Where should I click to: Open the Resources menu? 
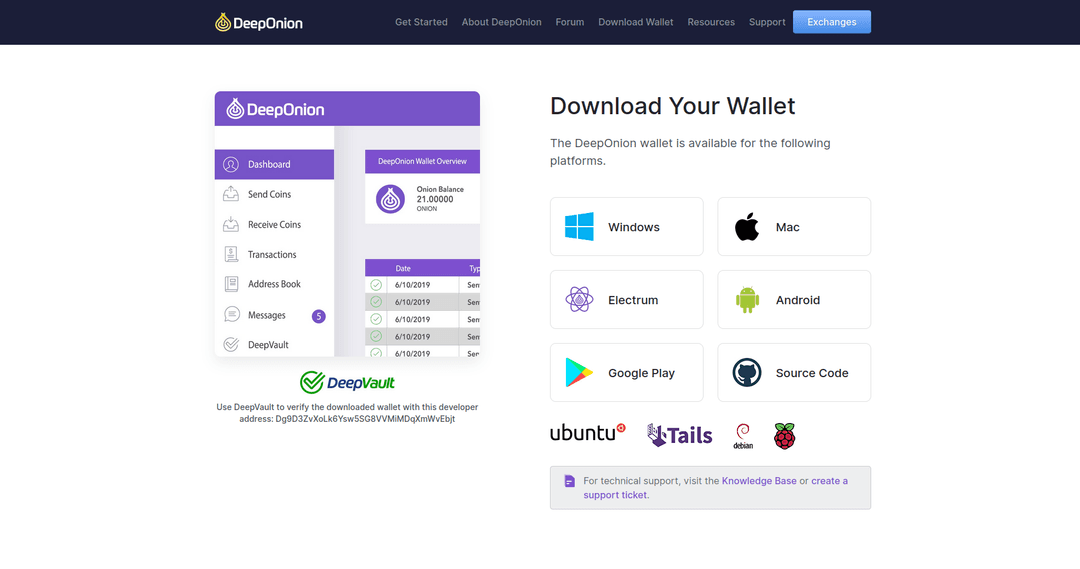[711, 22]
